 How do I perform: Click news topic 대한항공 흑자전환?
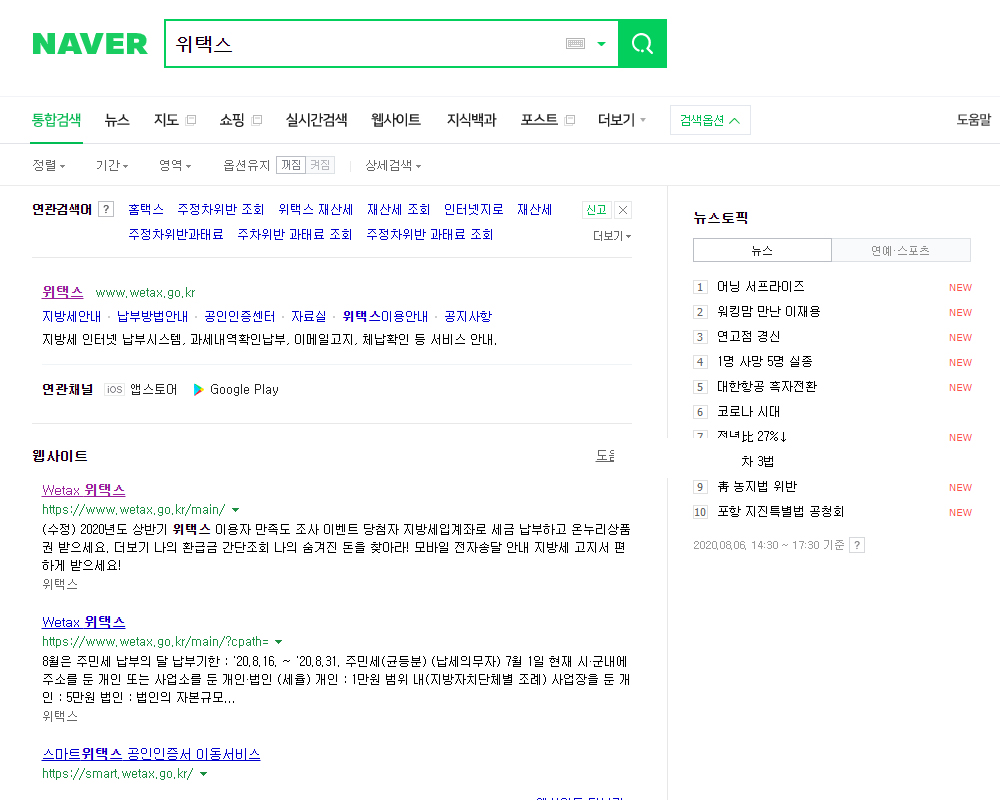pos(767,386)
